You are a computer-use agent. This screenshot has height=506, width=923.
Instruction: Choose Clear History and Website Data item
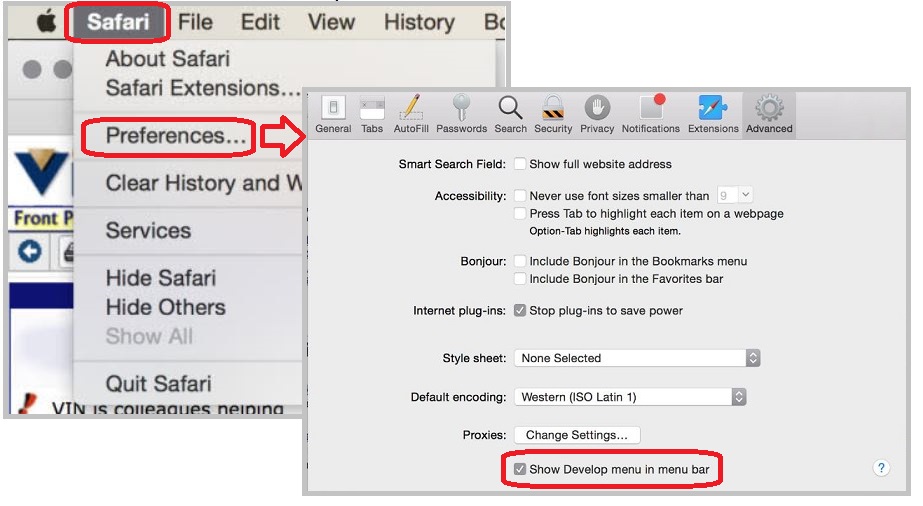tap(204, 183)
